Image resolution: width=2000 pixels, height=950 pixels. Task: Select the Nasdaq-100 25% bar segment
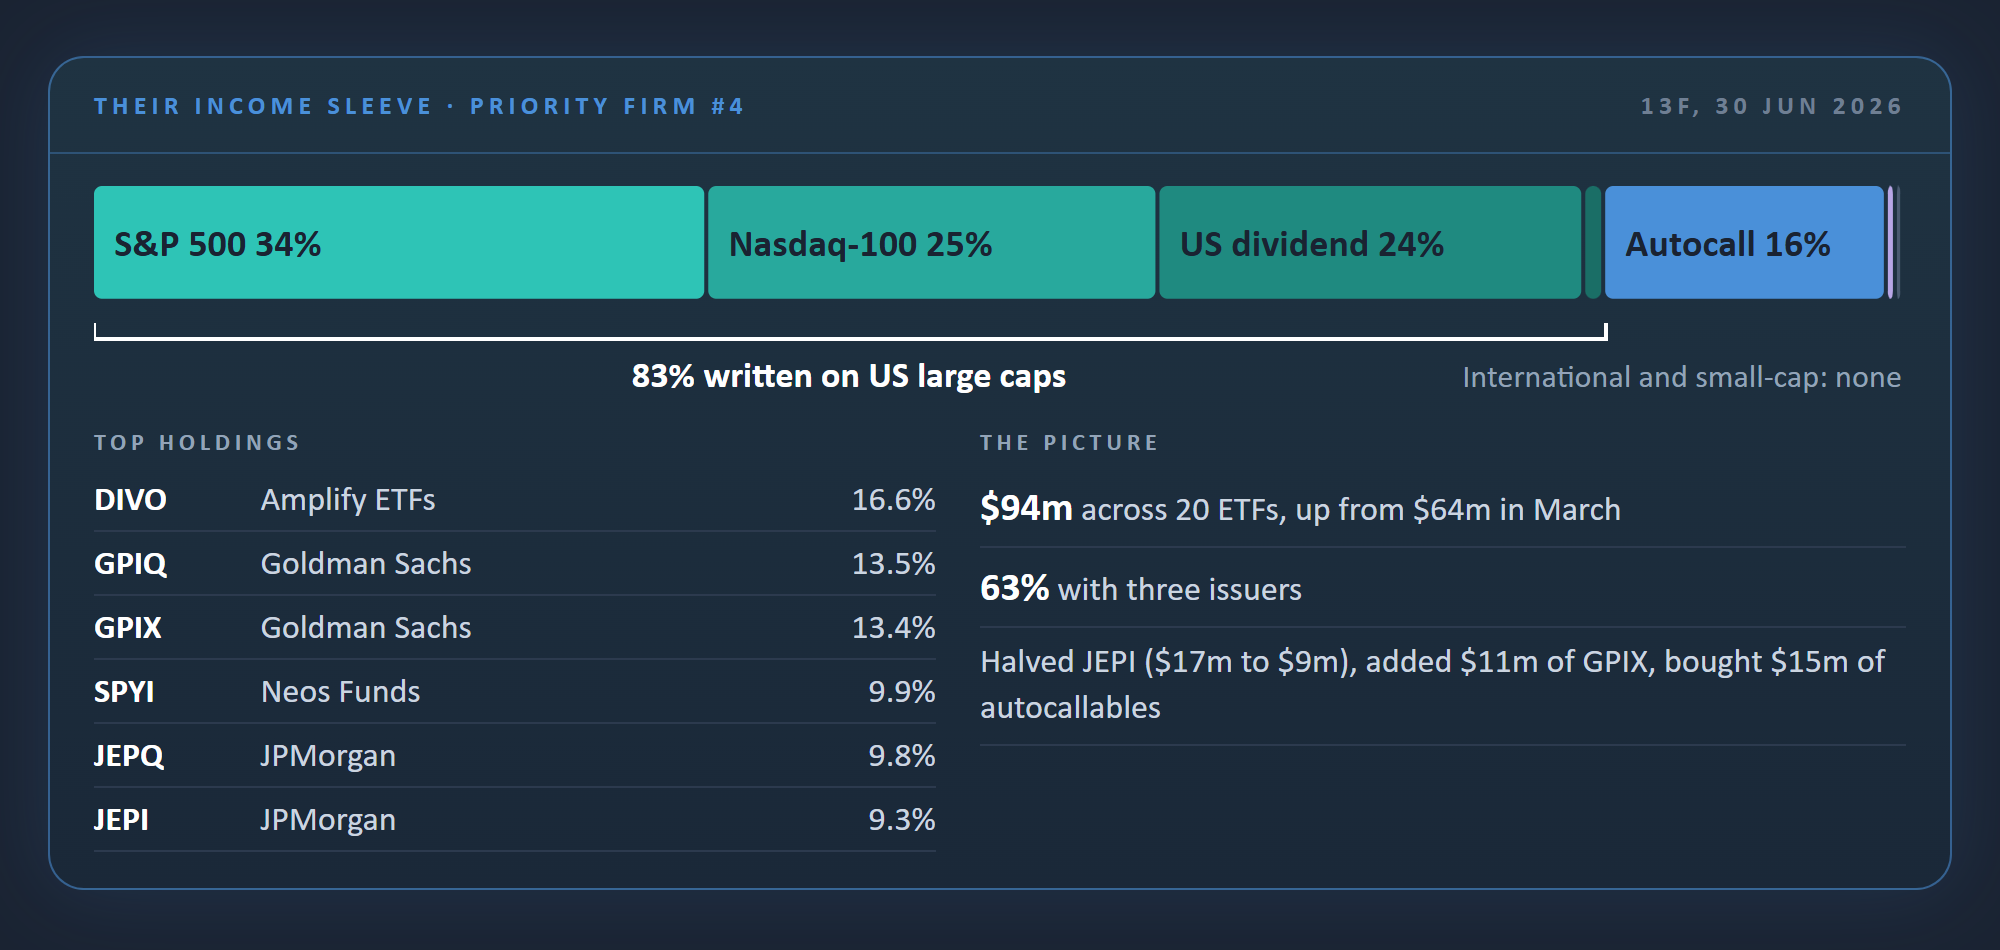coord(932,242)
